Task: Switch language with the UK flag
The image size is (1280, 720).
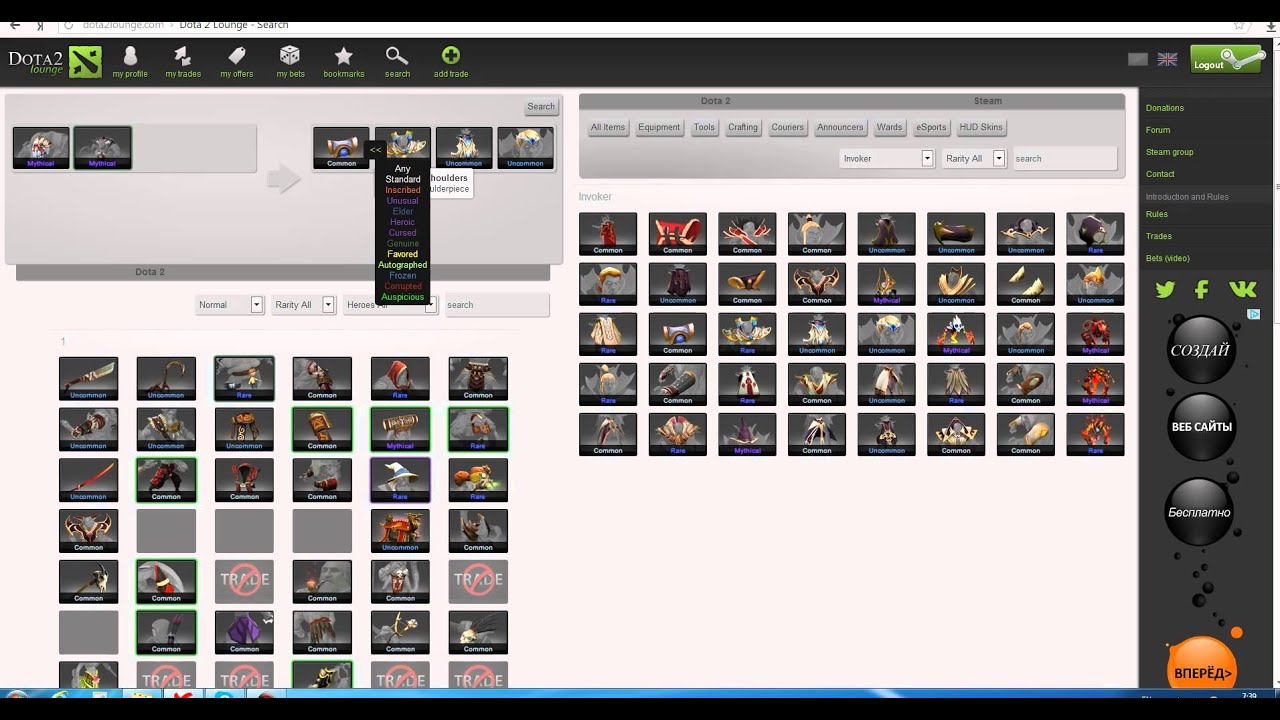Action: (1167, 59)
